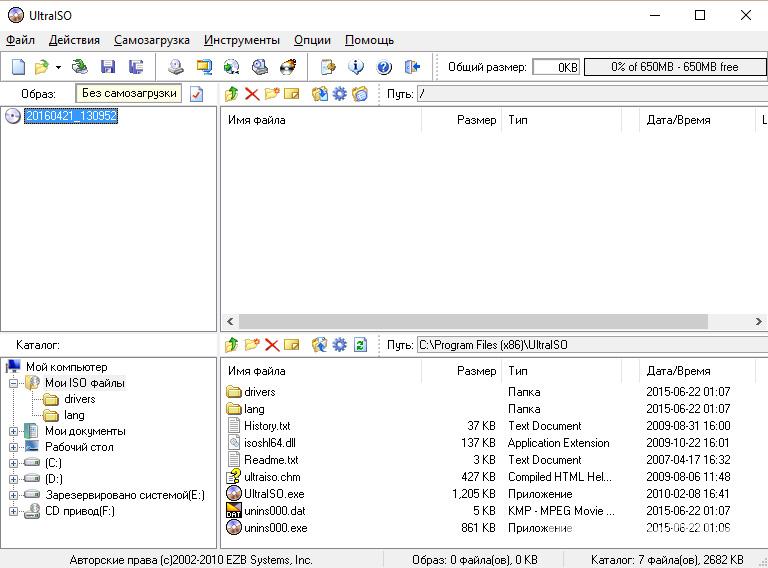The height and width of the screenshot is (568, 768).
Task: Sort by Размер column in Каталог file list
Action: coord(461,371)
